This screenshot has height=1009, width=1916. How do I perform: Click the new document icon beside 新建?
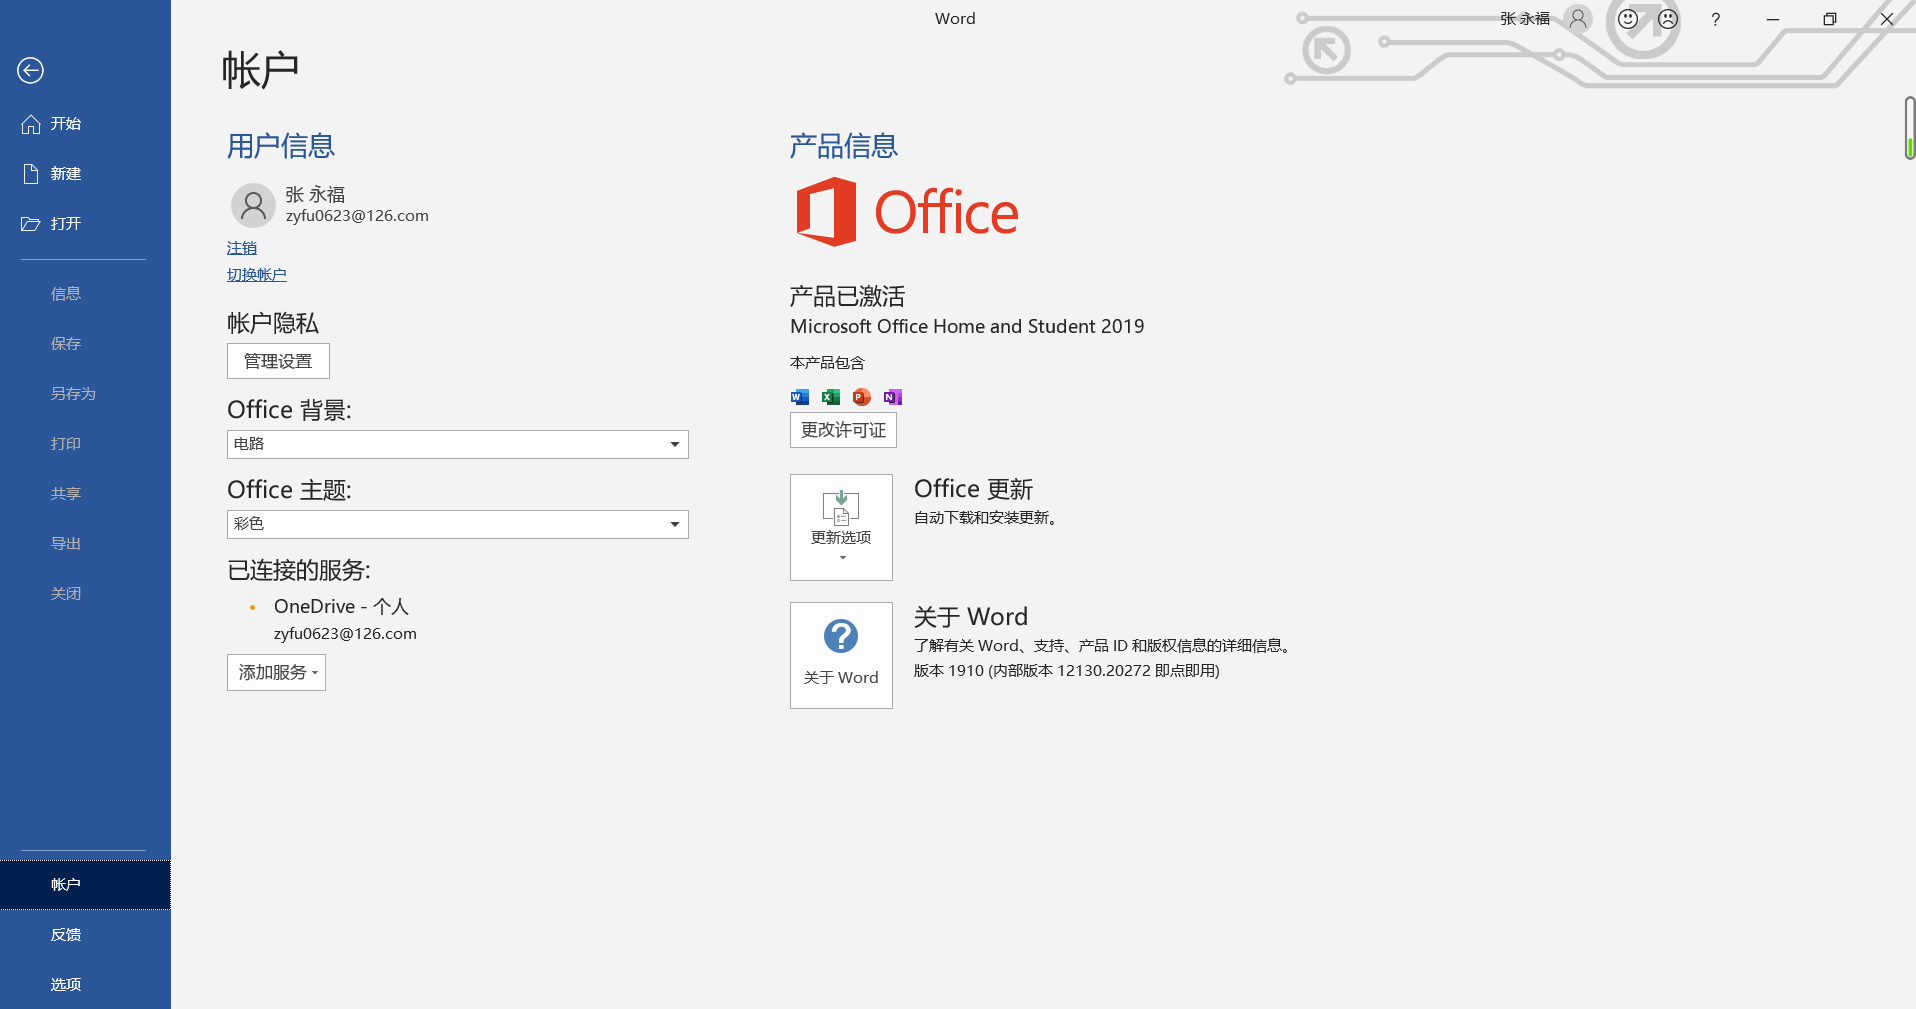31,174
